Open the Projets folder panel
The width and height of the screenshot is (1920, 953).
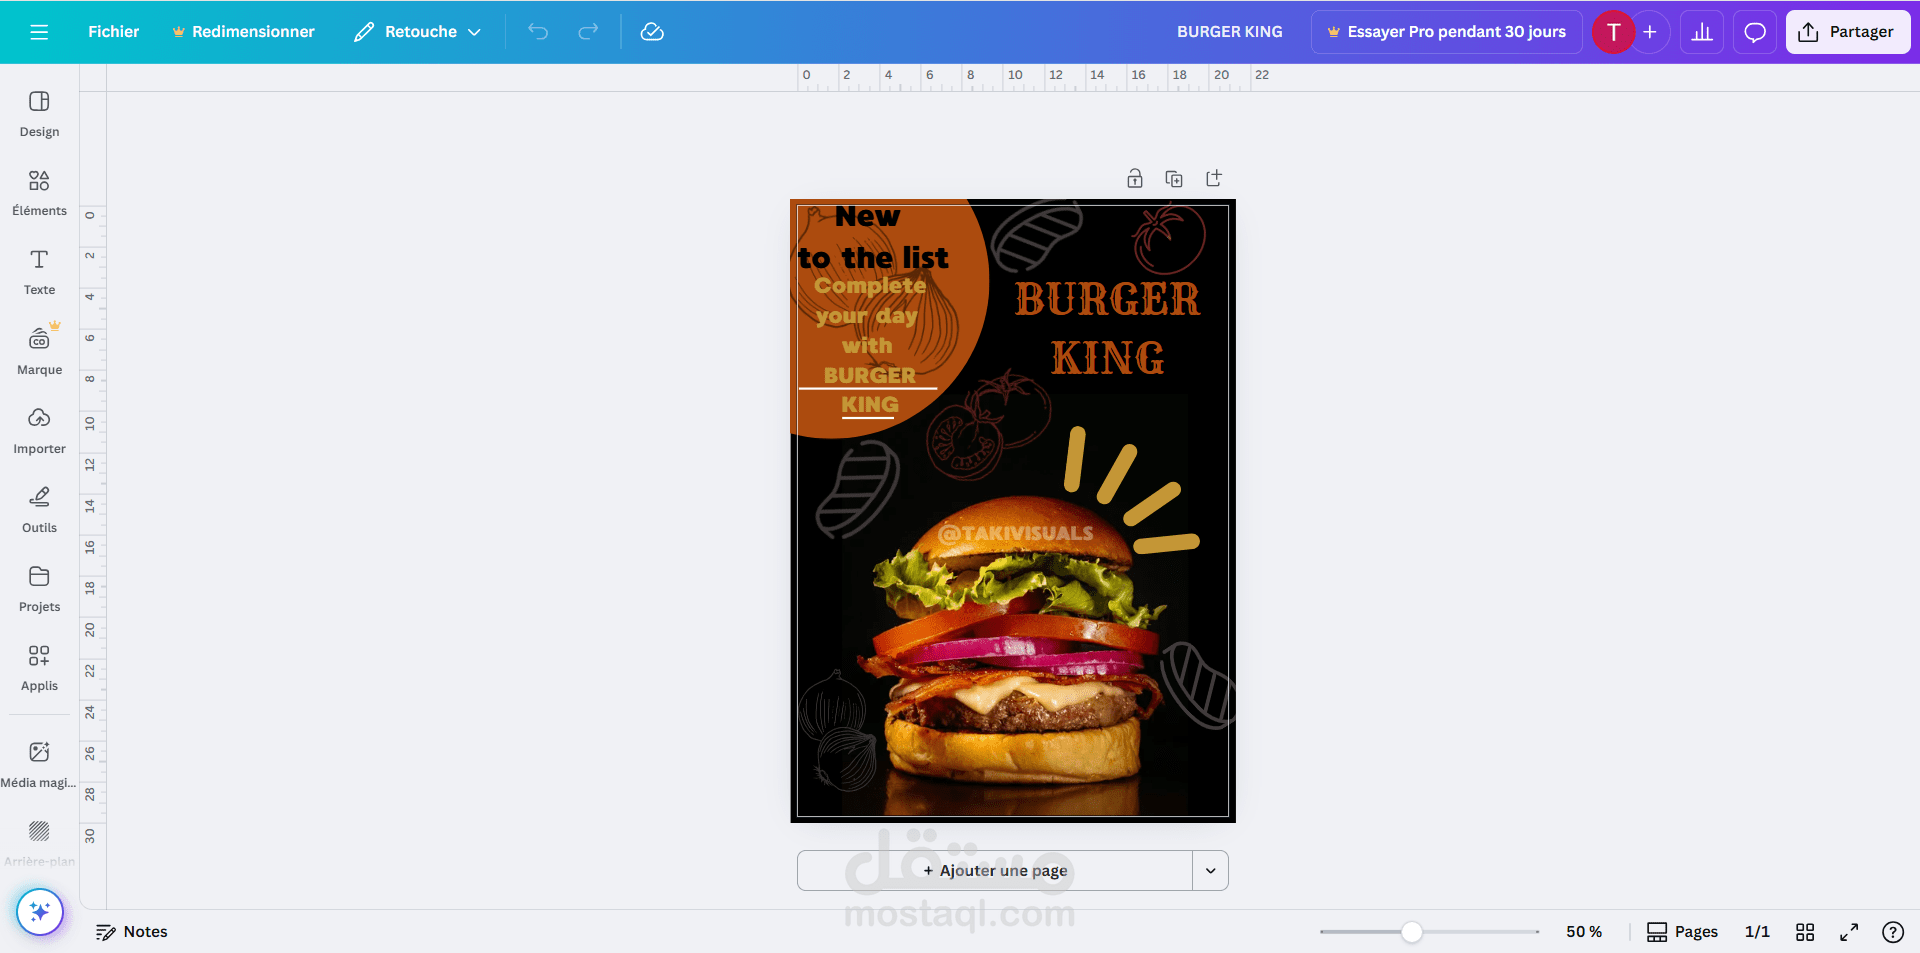click(x=39, y=589)
